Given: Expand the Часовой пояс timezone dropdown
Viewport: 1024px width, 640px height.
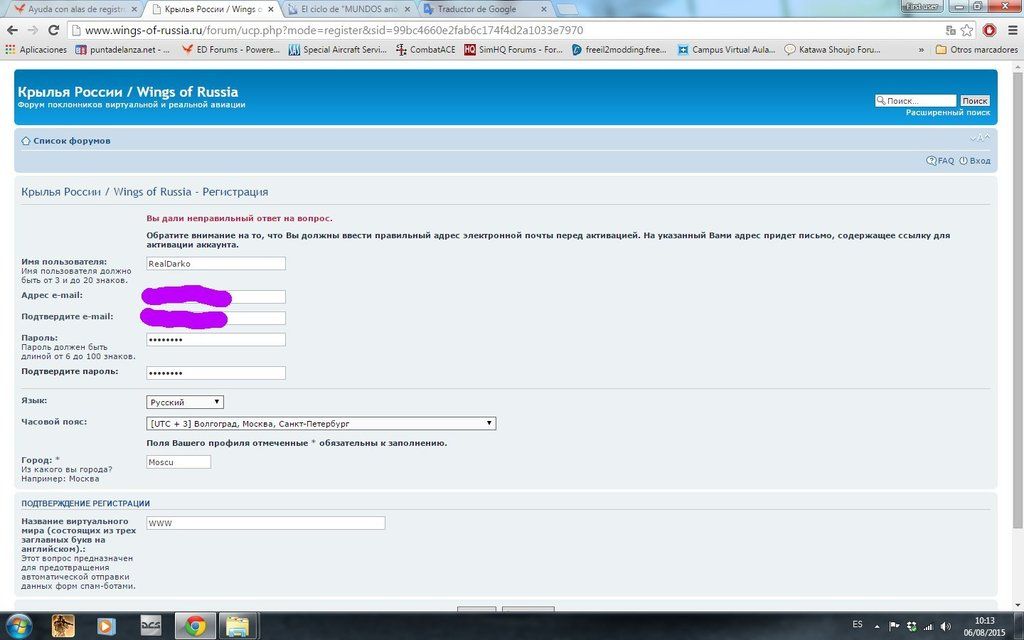Looking at the screenshot, I should 320,424.
